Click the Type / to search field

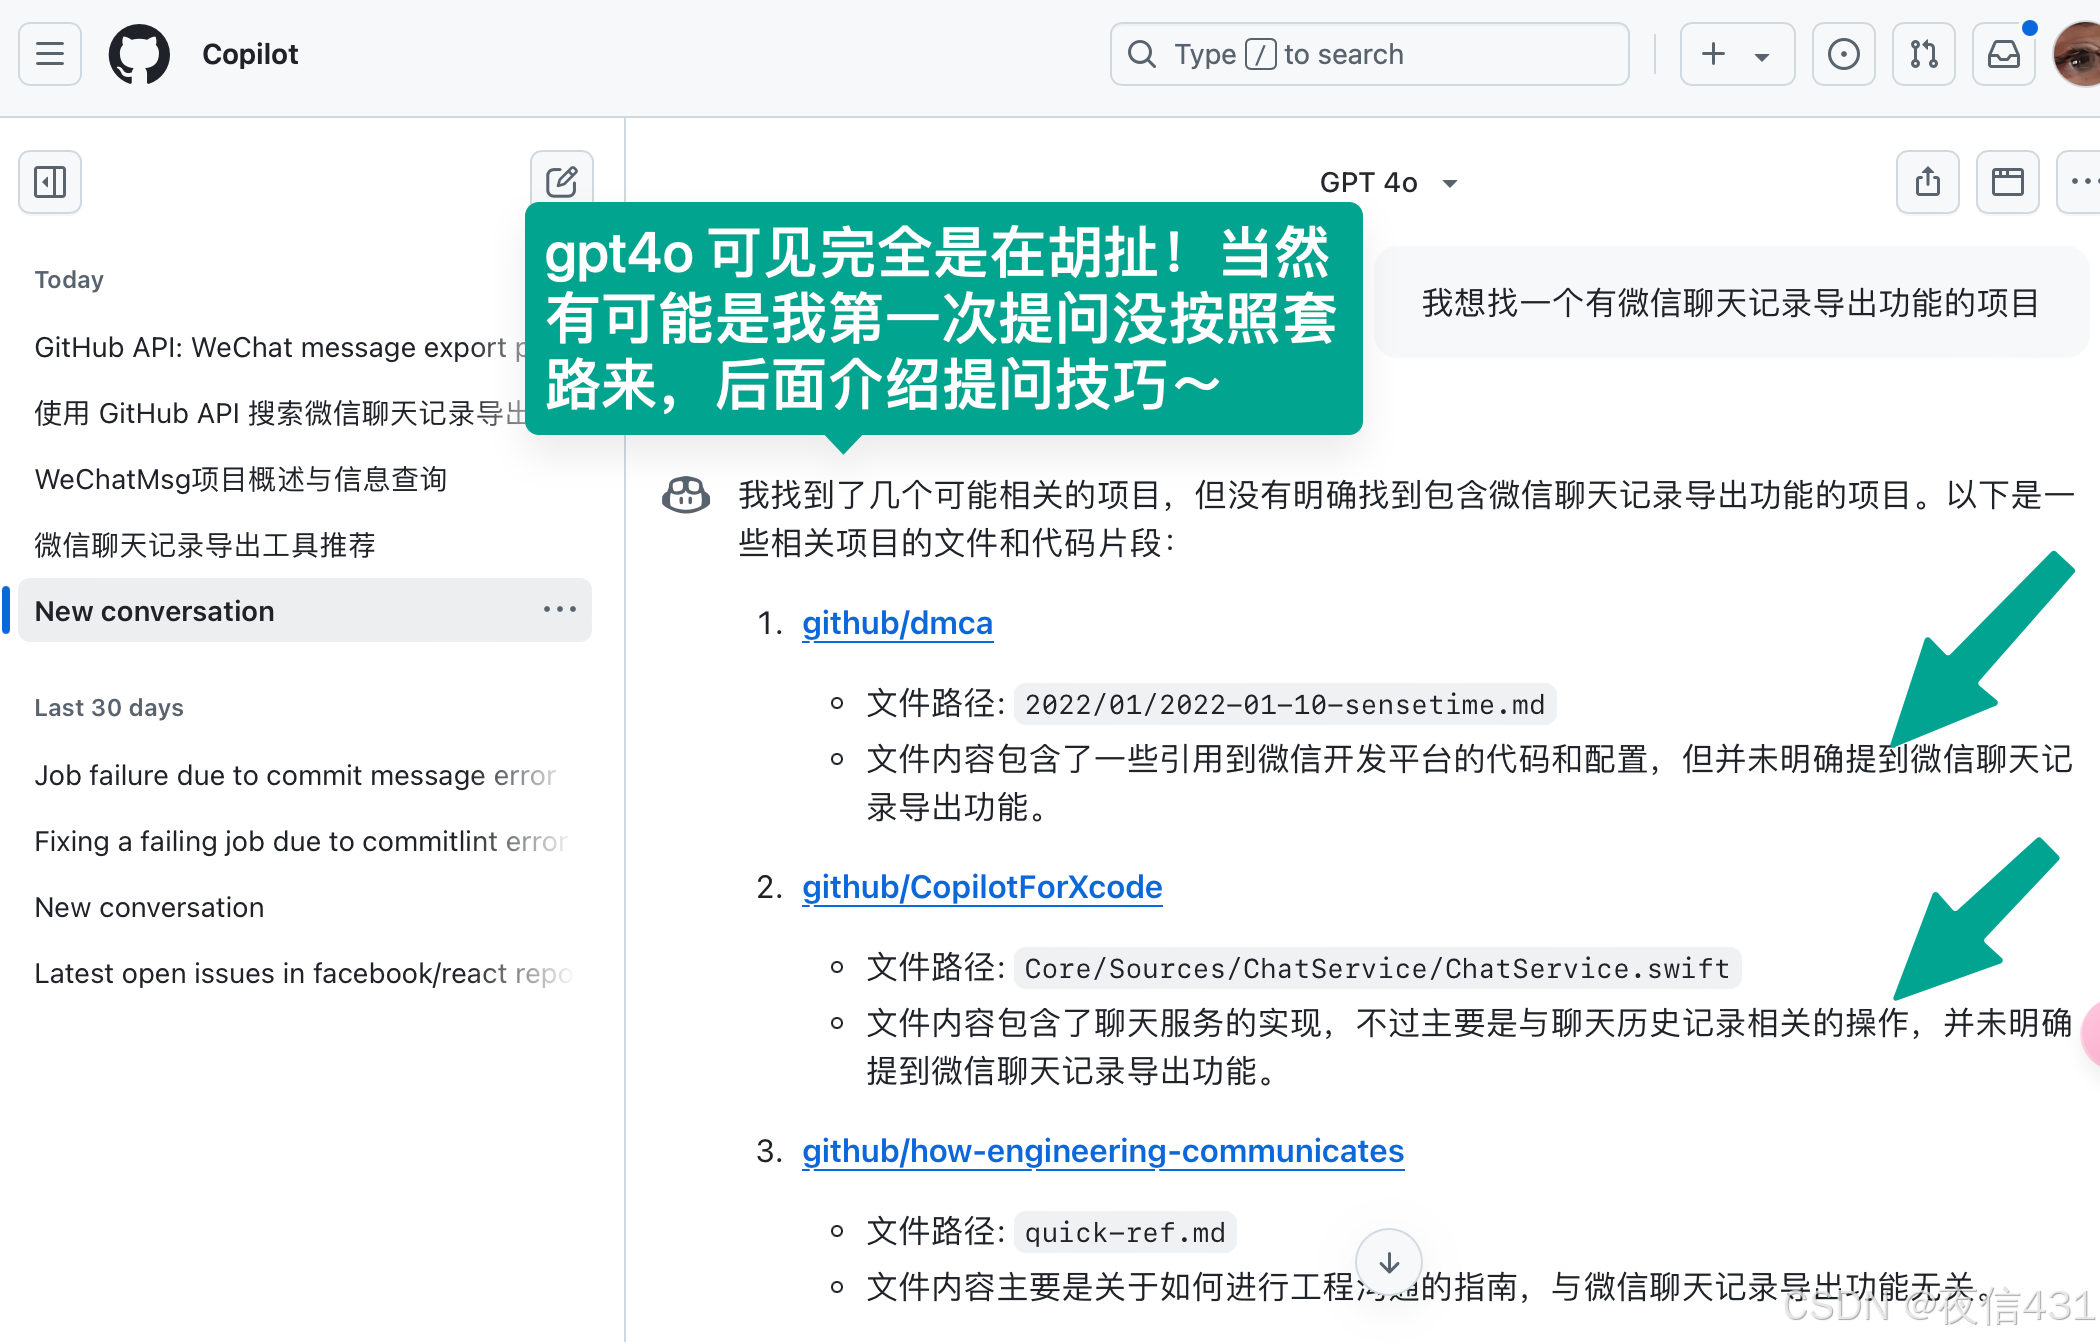pos(1368,54)
